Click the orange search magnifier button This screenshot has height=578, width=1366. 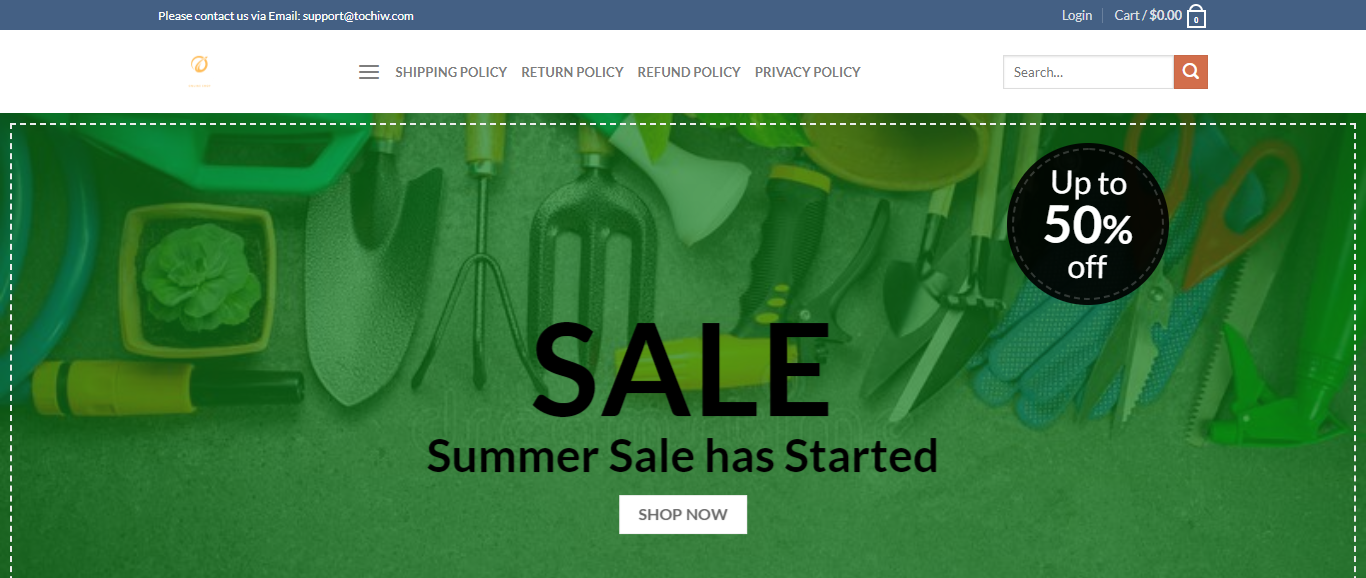(1190, 72)
